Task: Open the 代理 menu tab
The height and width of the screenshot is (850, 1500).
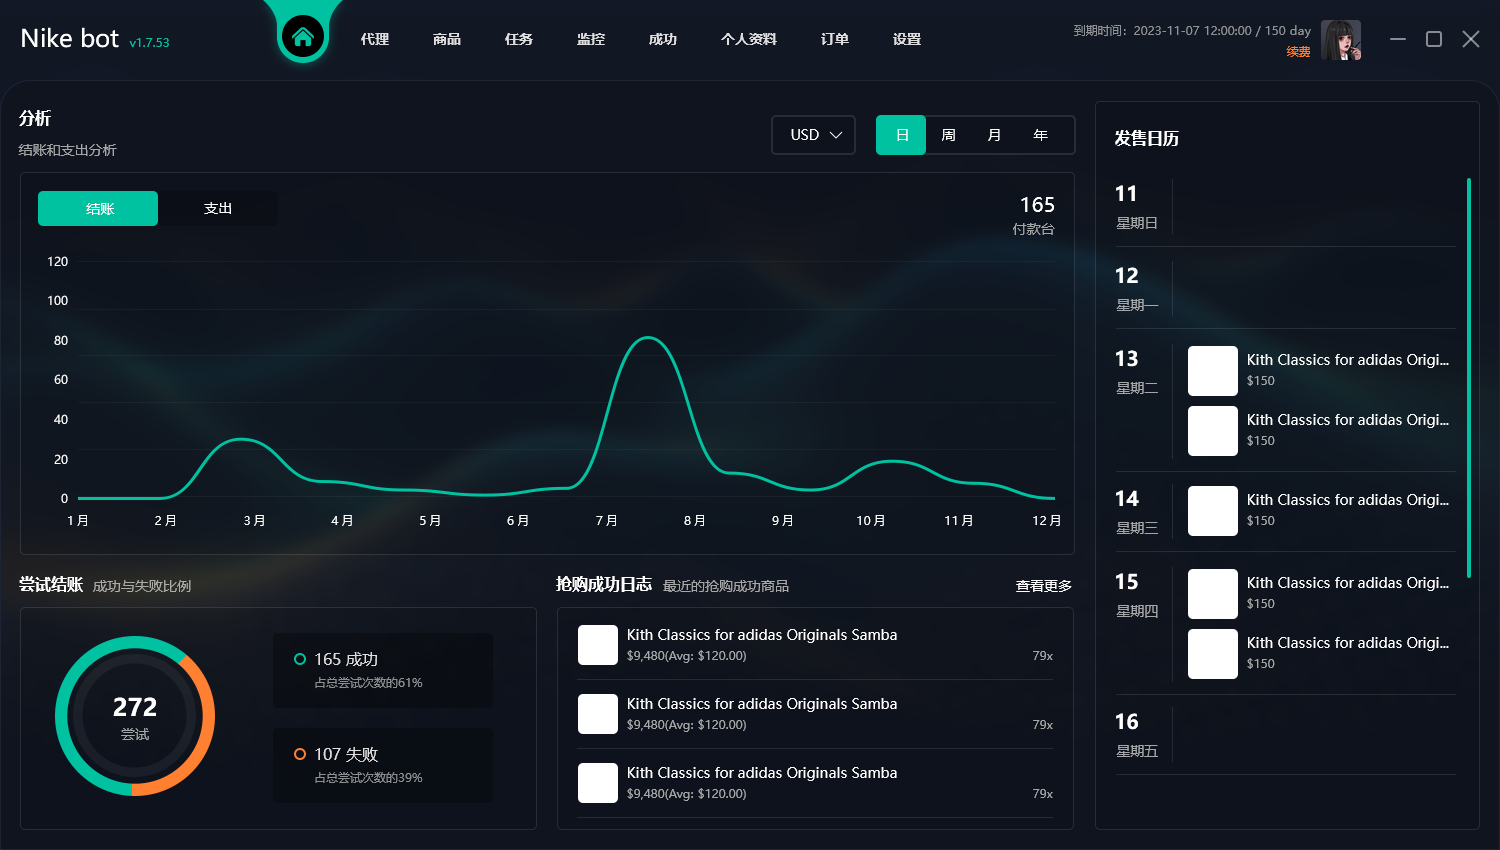Action: 375,39
